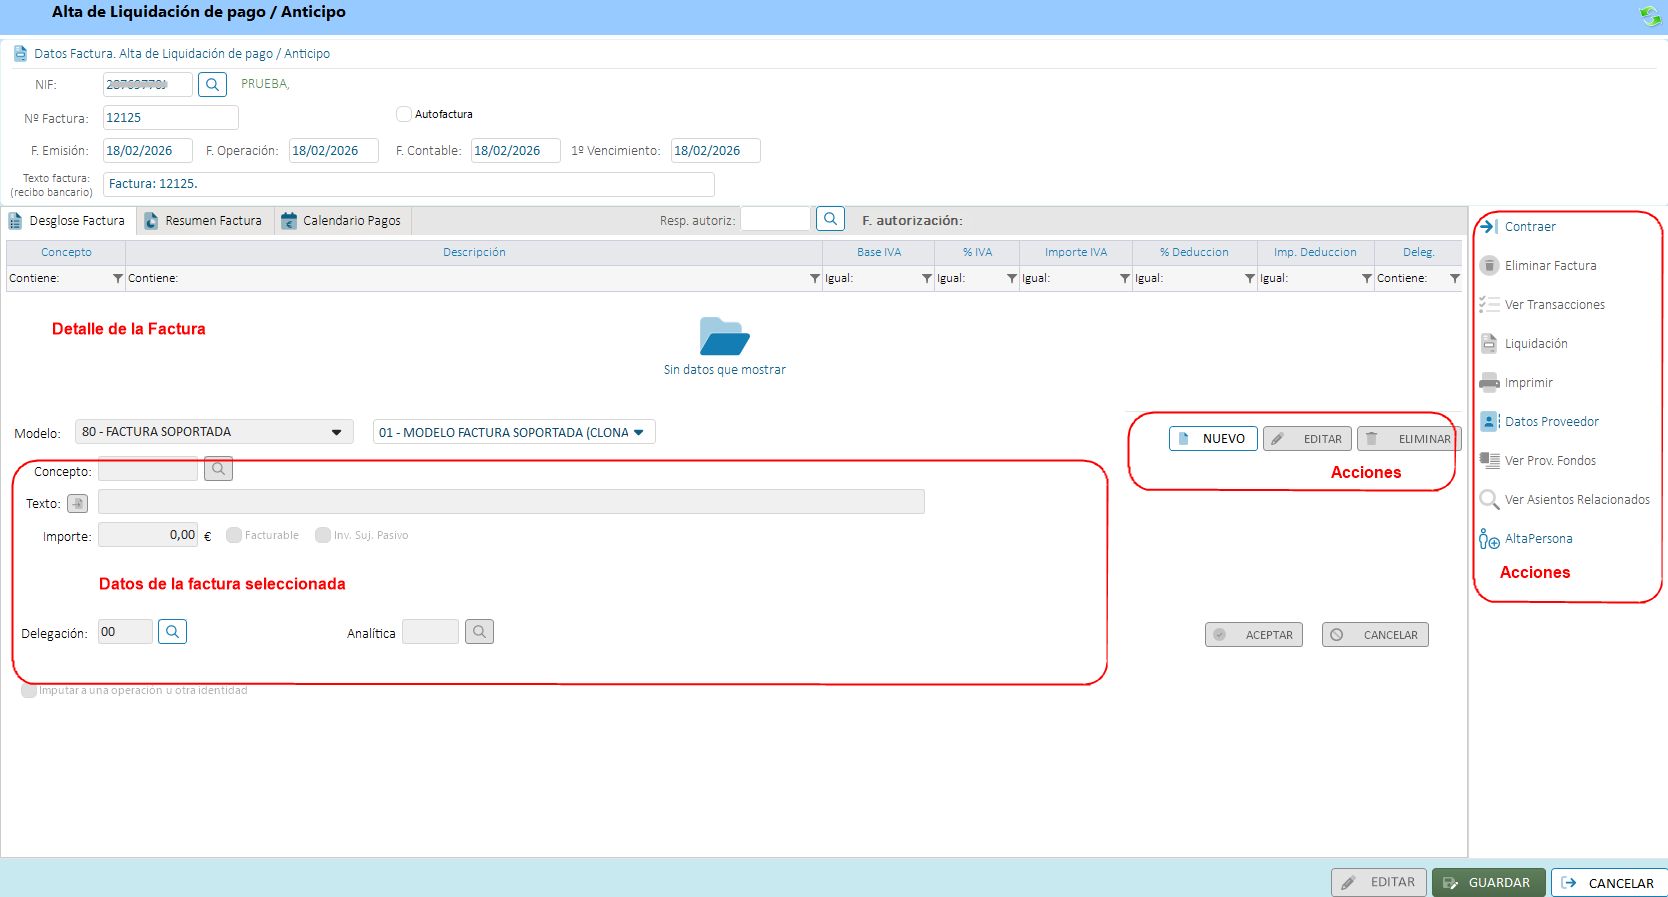Viewport: 1668px width, 897px height.
Task: Open the Calendario Pagos tab
Action: click(342, 221)
